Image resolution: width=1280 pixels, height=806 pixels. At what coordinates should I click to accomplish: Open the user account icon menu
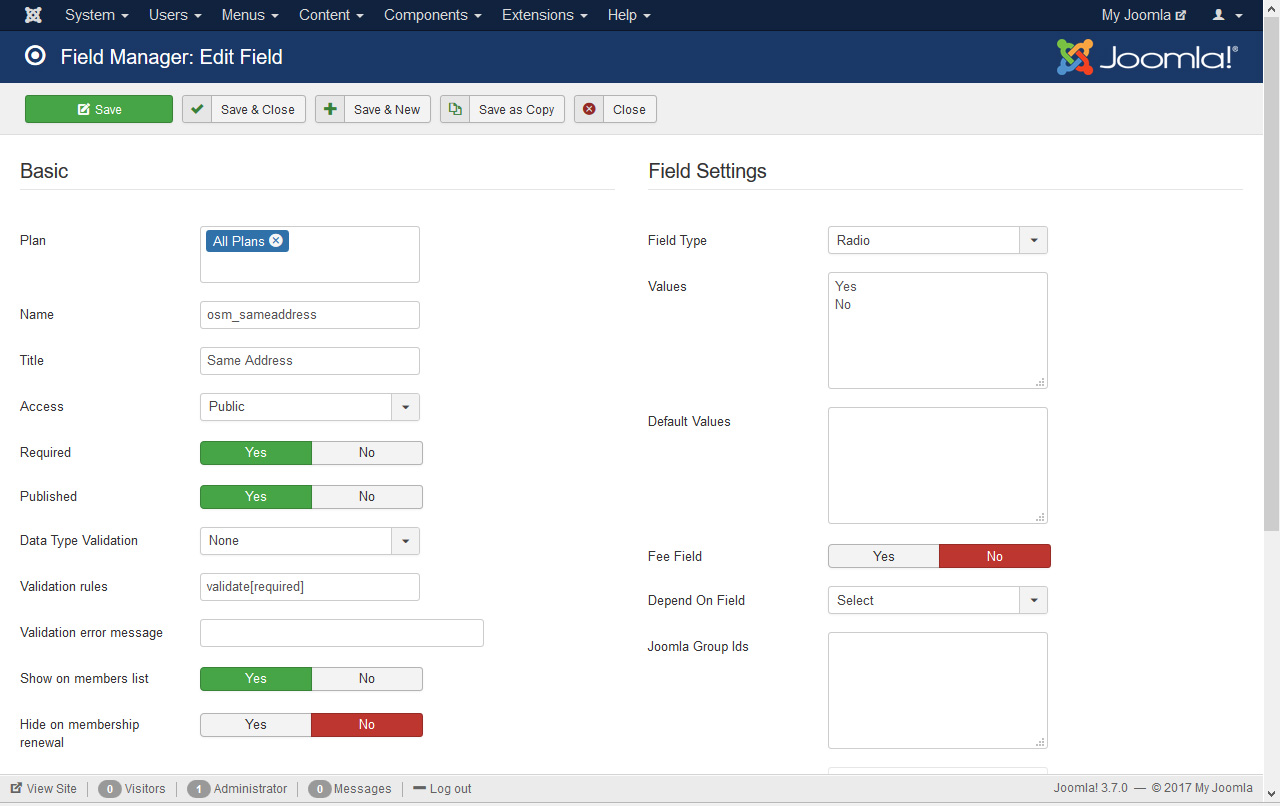1227,15
